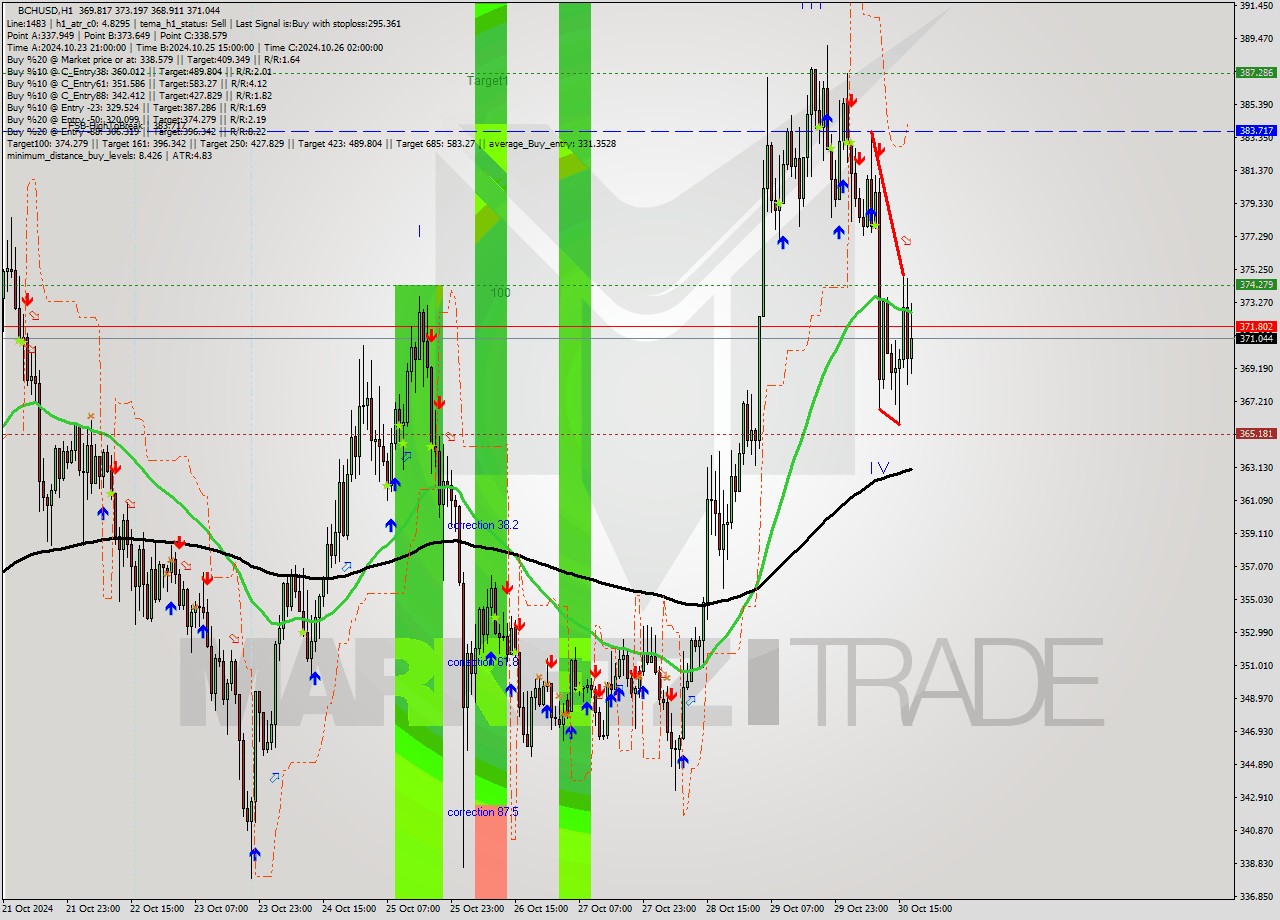Image resolution: width=1280 pixels, height=920 pixels.
Task: Select the 'Buy %10 @ C_Entry61: 351.586' line
Action: coord(75,83)
